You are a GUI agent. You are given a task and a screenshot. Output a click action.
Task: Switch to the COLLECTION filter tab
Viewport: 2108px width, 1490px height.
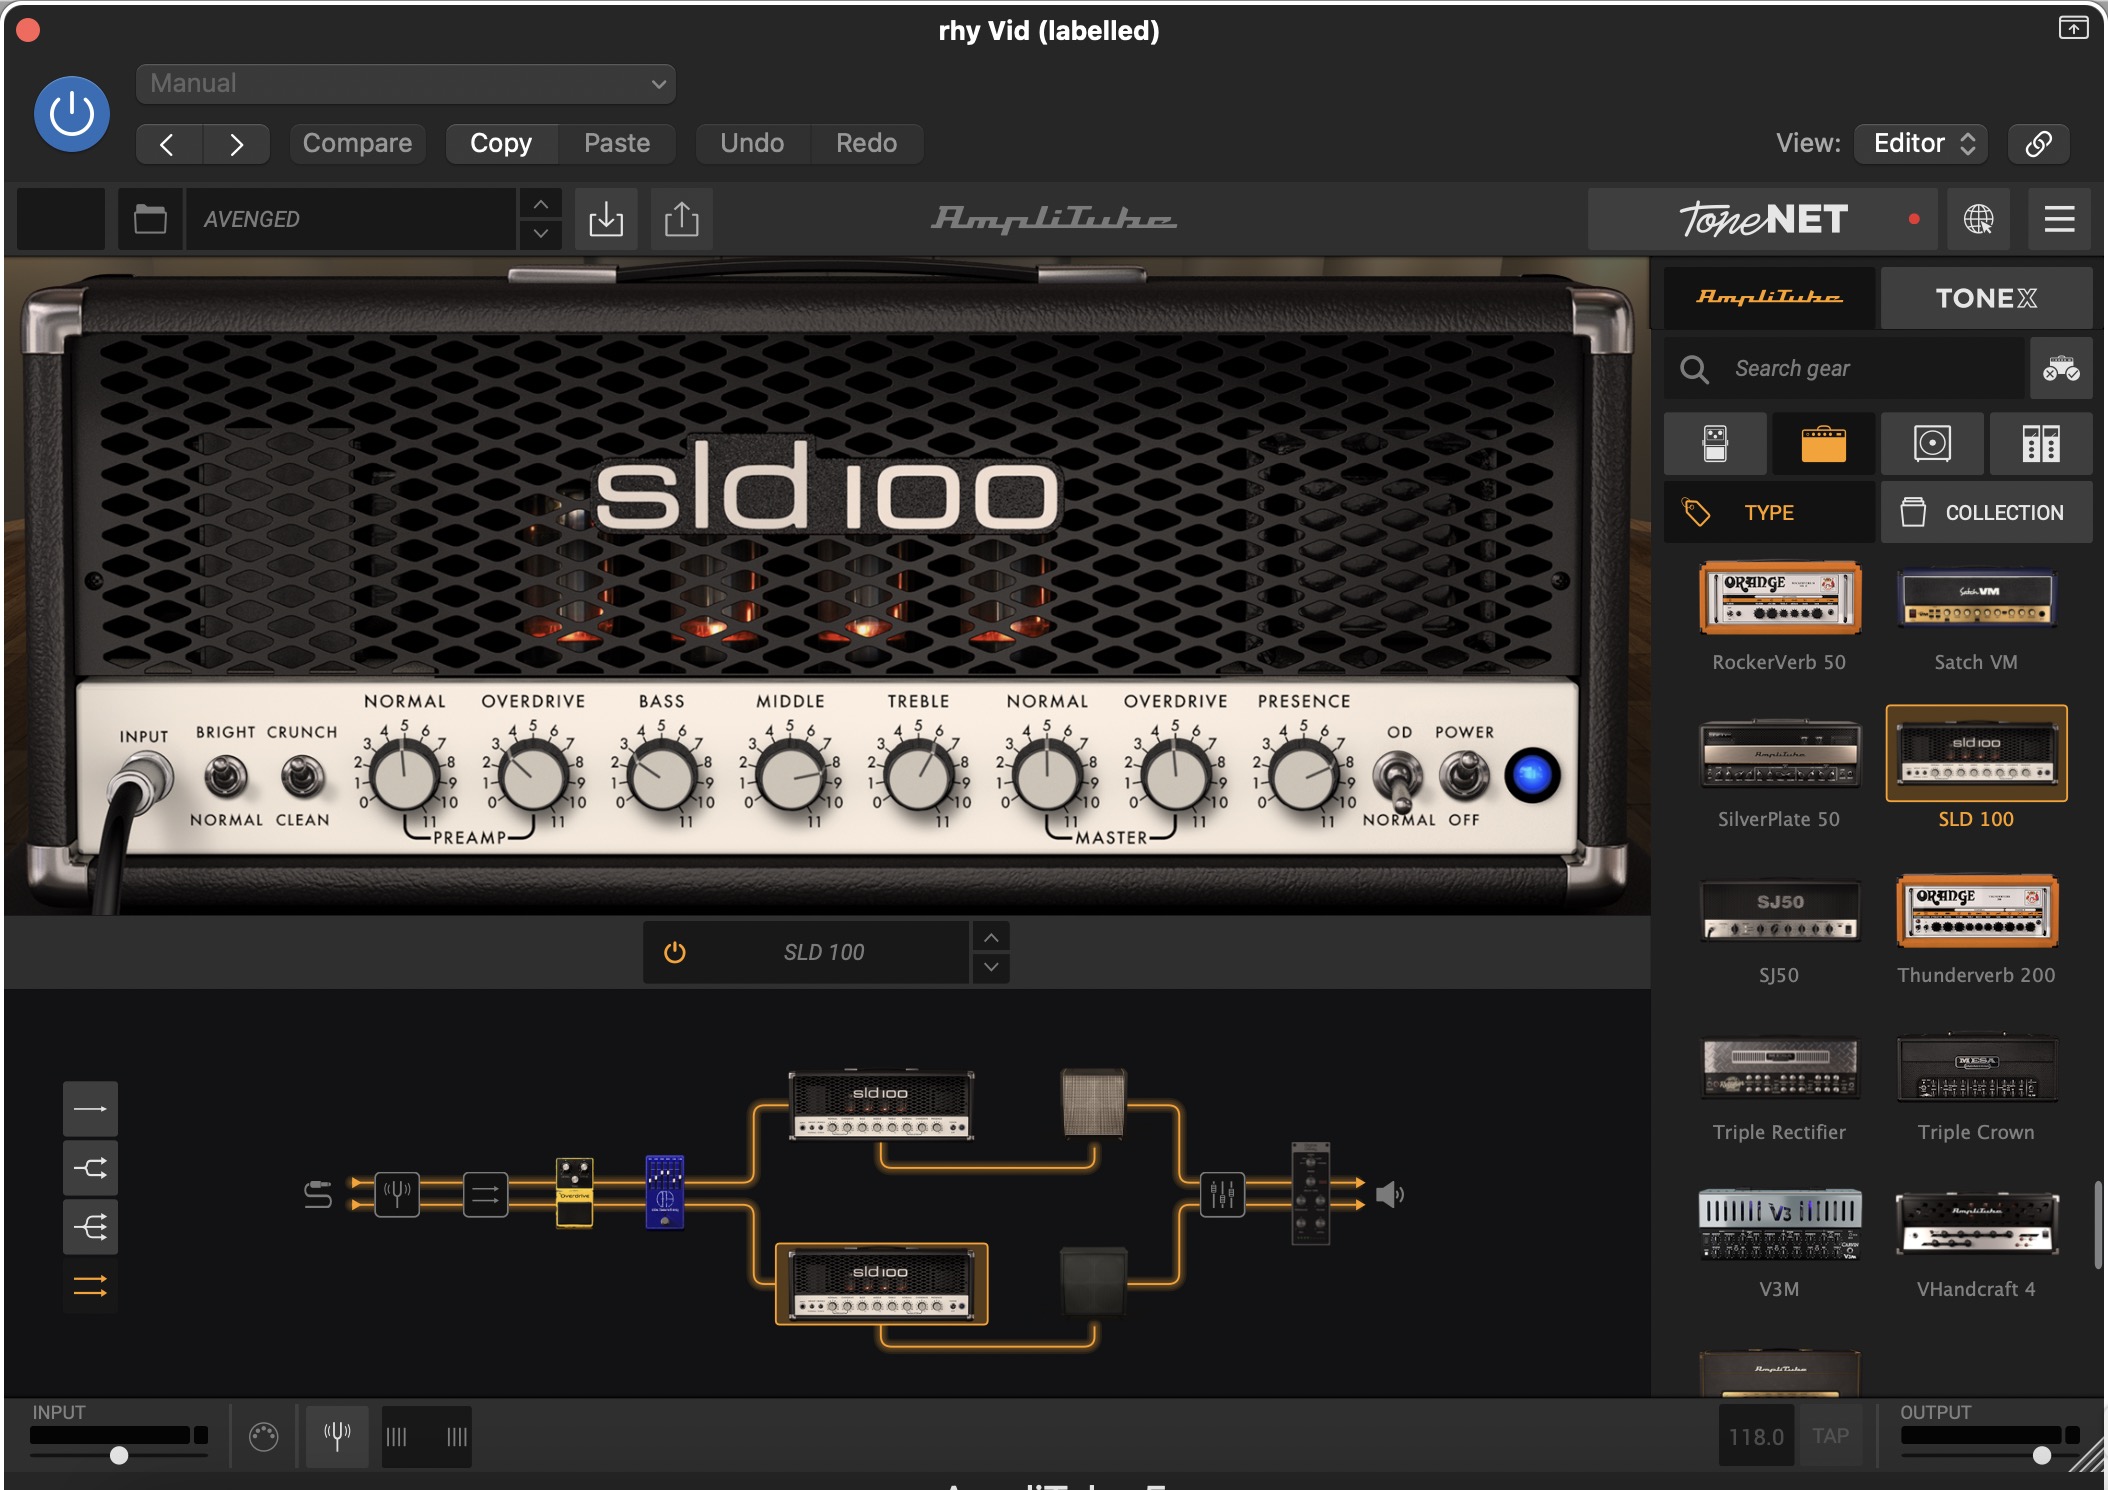coord(1986,512)
